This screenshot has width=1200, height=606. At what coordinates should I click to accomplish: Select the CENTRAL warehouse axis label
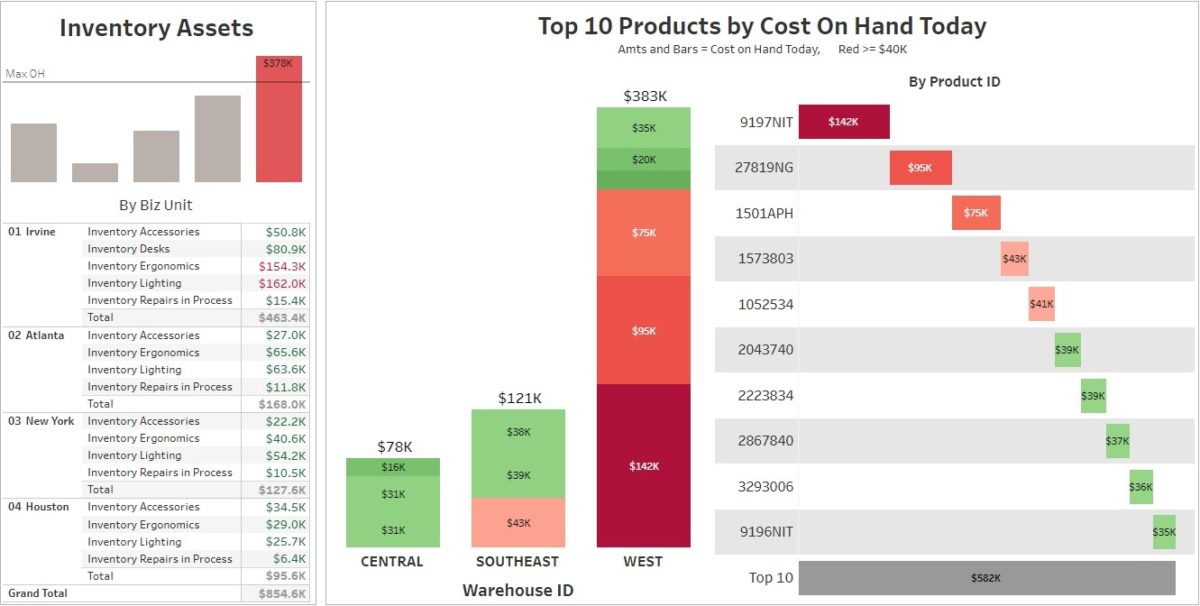(x=392, y=561)
